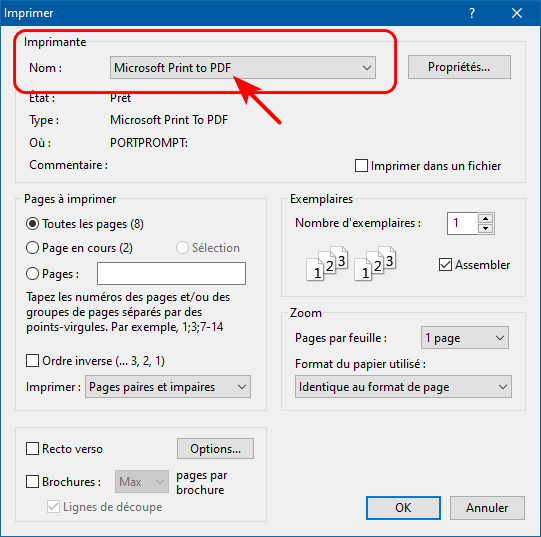Choose the Pages range radio button
The width and height of the screenshot is (541, 537).
(x=32, y=274)
